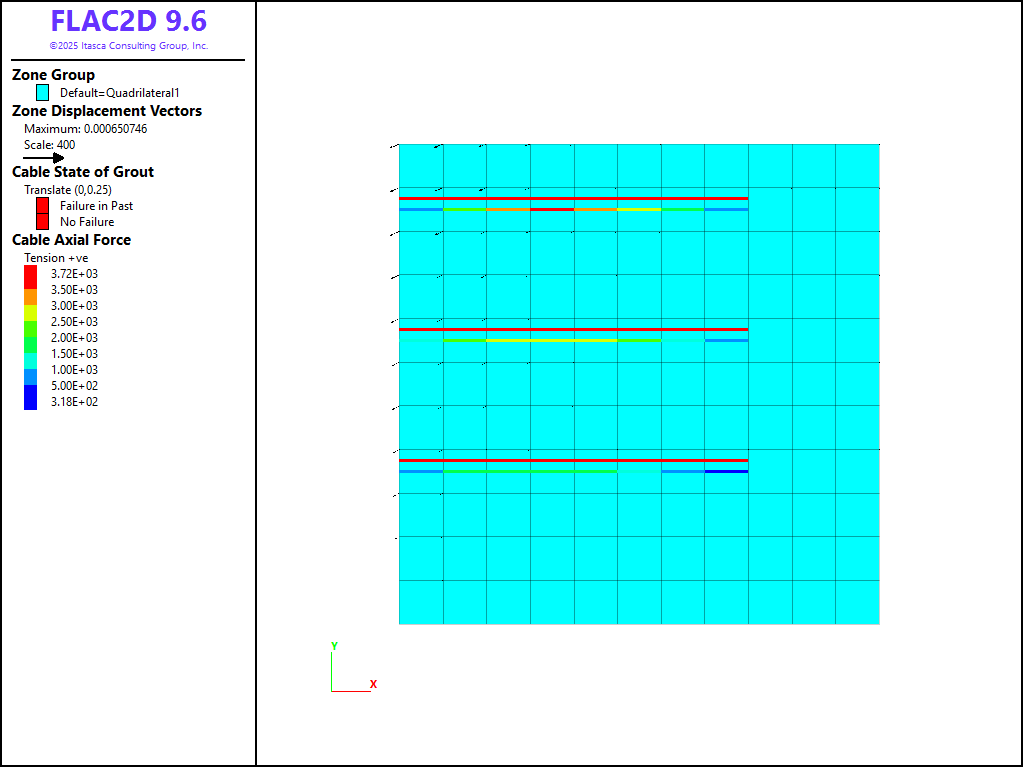Click the Scale: 400 label
This screenshot has height=768, width=1024.
[49, 145]
